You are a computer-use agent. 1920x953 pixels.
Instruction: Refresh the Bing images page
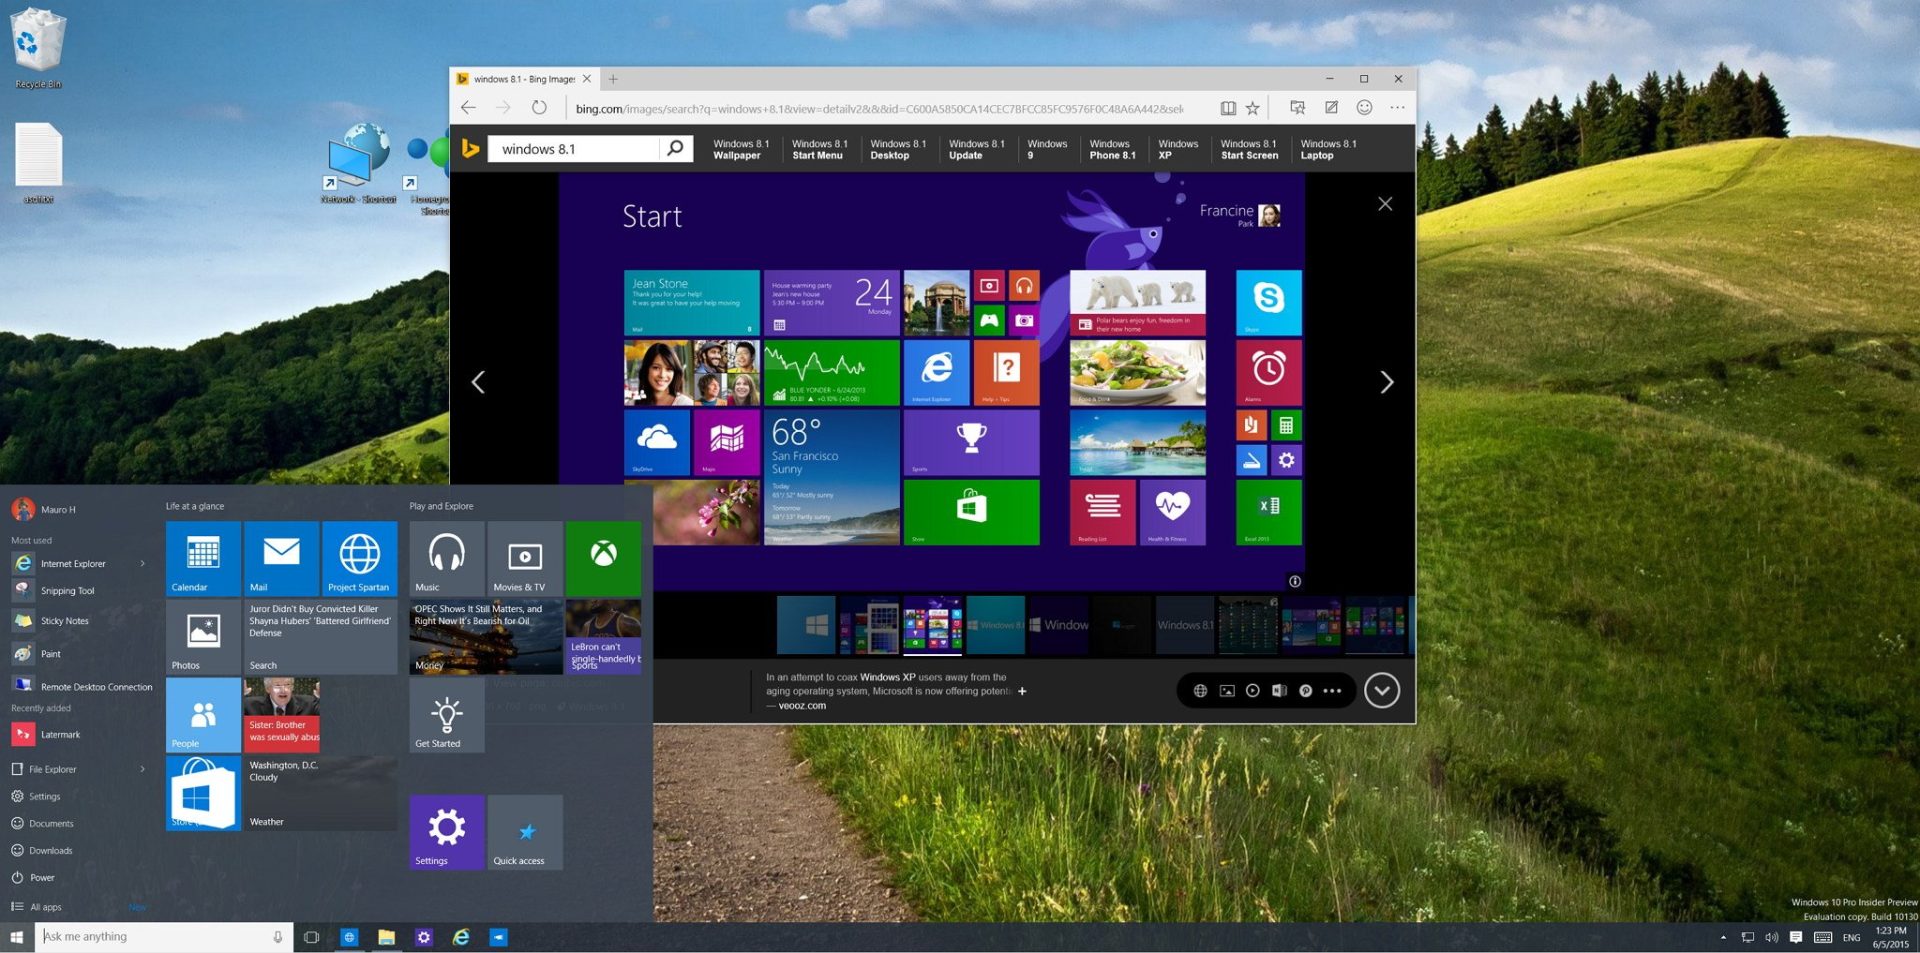pyautogui.click(x=539, y=107)
